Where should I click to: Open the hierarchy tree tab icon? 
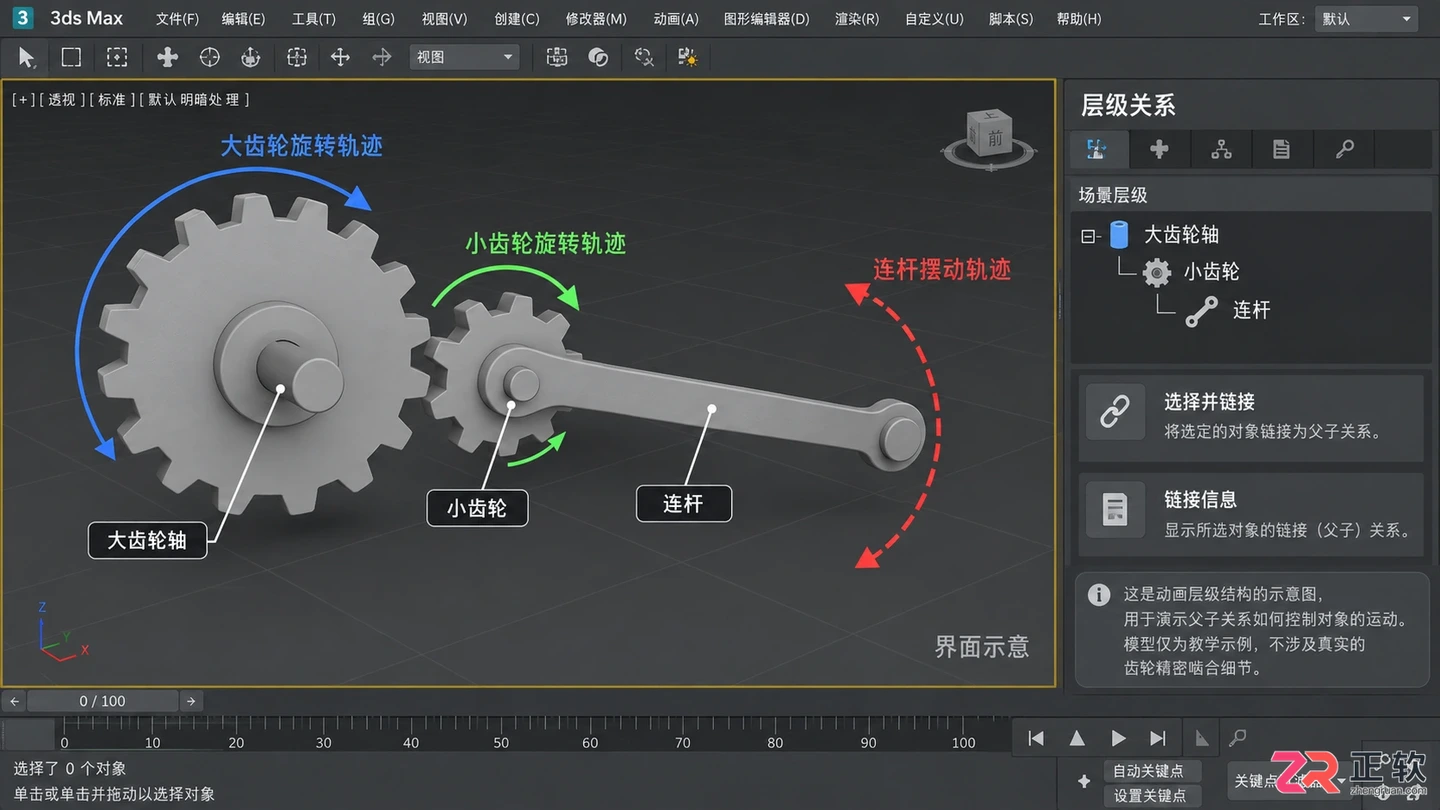coord(1221,149)
